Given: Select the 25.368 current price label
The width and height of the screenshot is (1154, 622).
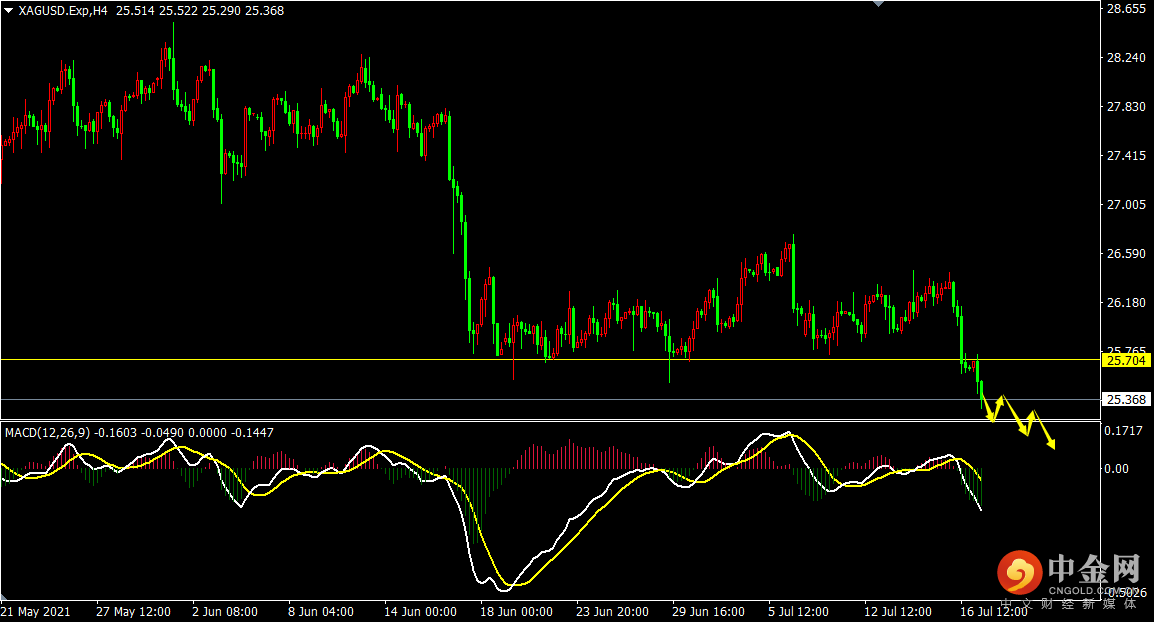Looking at the screenshot, I should click(1125, 400).
